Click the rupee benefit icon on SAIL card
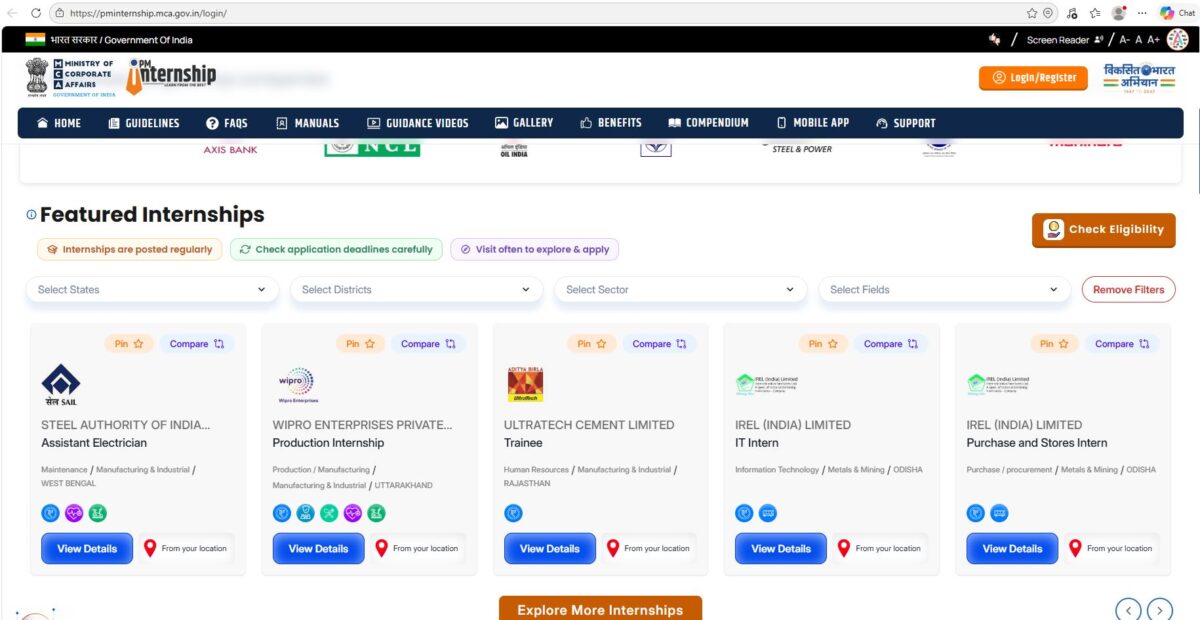1200x620 pixels. (50, 513)
